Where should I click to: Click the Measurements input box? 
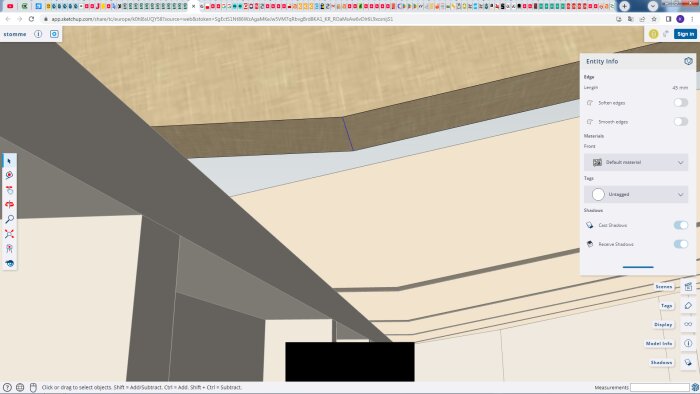coord(660,387)
